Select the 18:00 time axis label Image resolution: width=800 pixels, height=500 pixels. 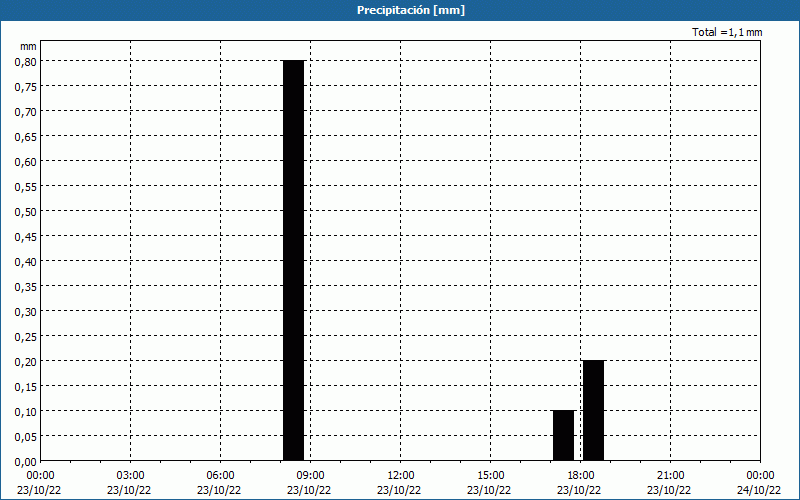coord(580,475)
